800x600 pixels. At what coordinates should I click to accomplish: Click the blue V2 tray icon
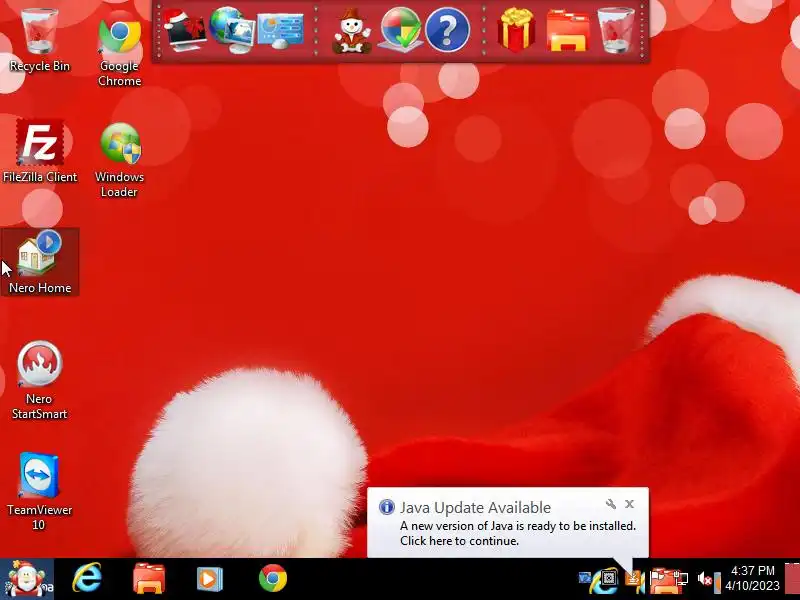(585, 578)
